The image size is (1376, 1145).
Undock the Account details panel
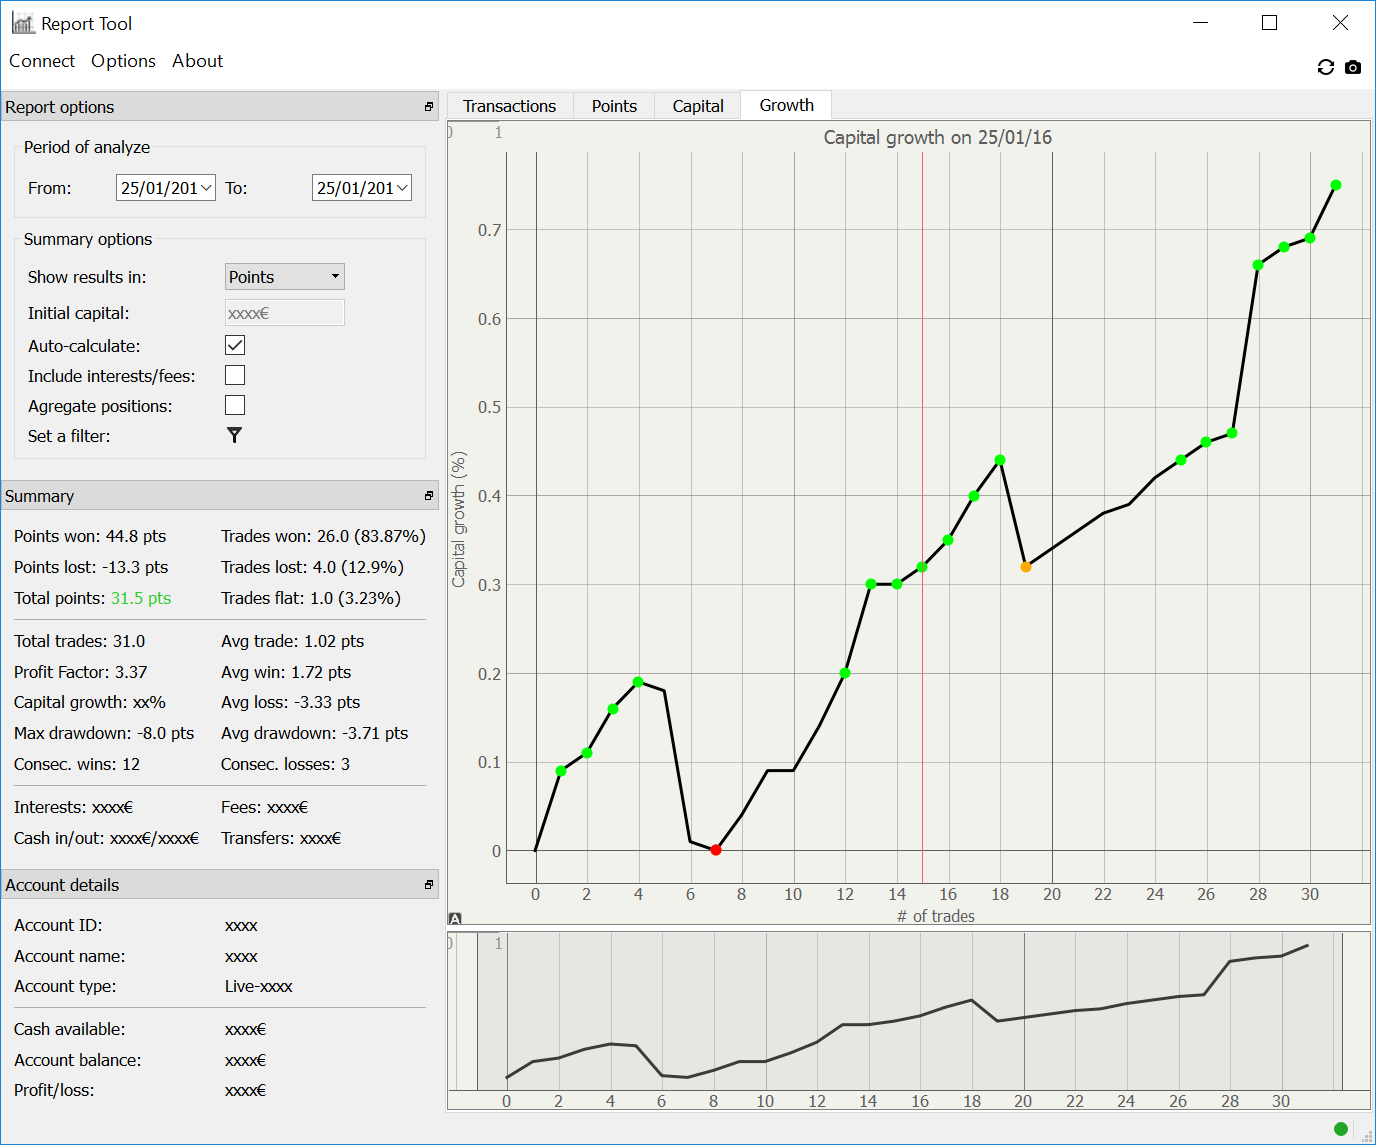pos(429,885)
